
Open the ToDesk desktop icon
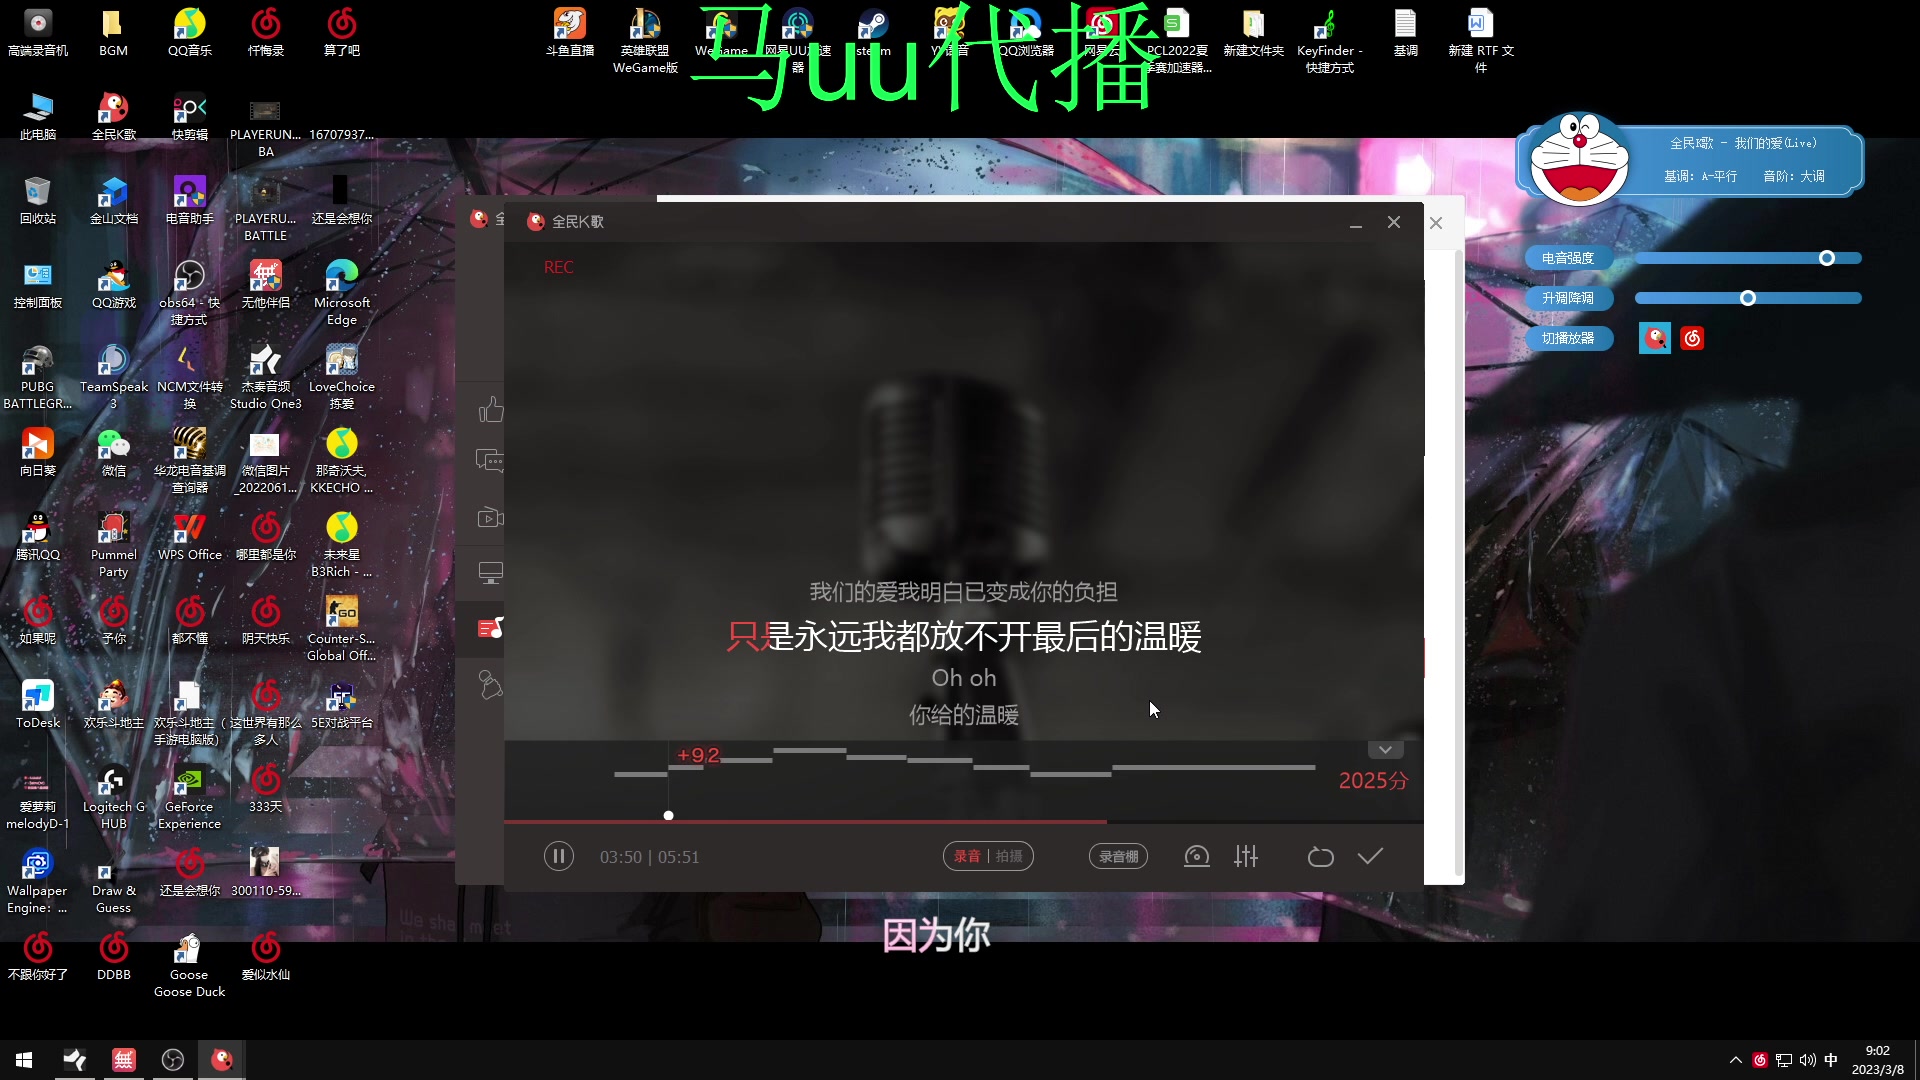pyautogui.click(x=38, y=705)
